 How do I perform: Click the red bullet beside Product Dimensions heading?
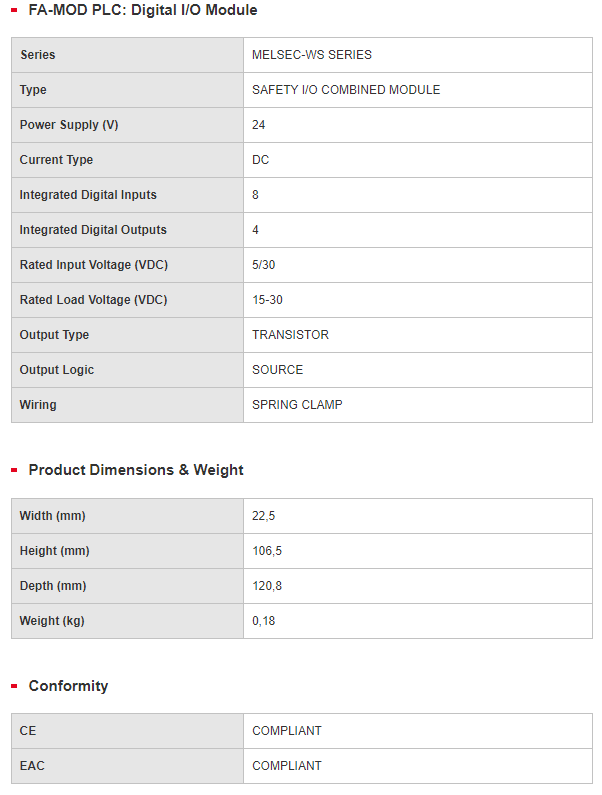click(x=14, y=470)
